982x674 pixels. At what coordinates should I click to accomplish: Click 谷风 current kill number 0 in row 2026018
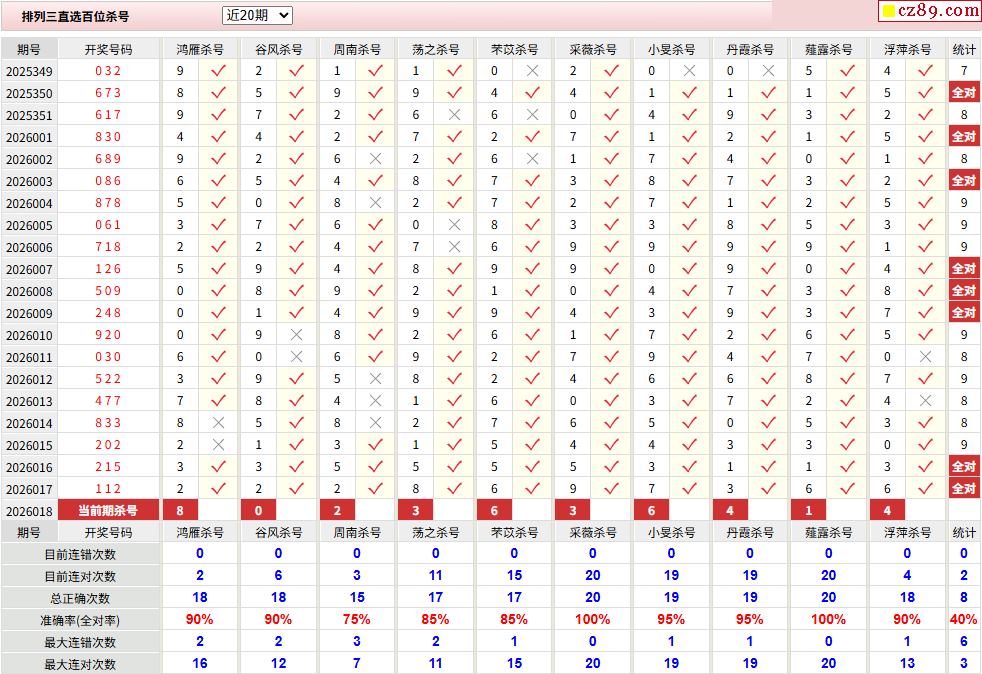259,511
